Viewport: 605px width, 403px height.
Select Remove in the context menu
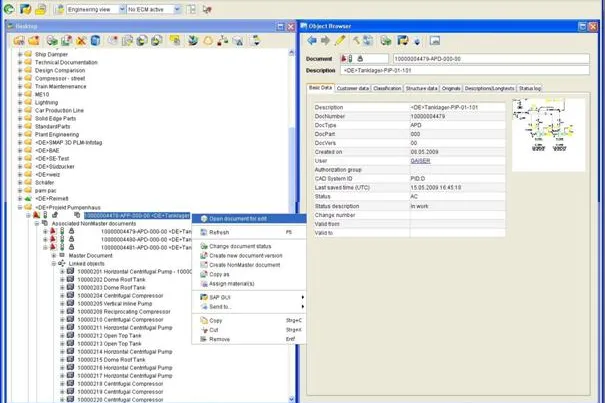point(249,339)
